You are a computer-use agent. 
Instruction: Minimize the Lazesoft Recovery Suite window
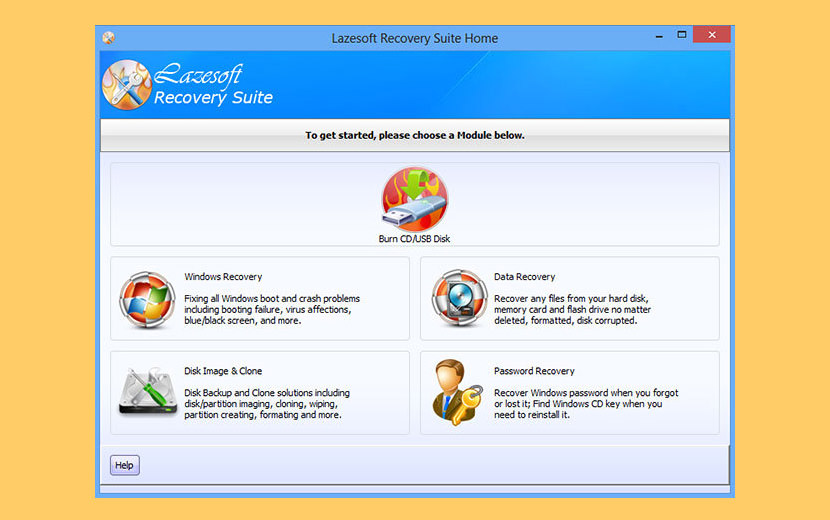[659, 35]
